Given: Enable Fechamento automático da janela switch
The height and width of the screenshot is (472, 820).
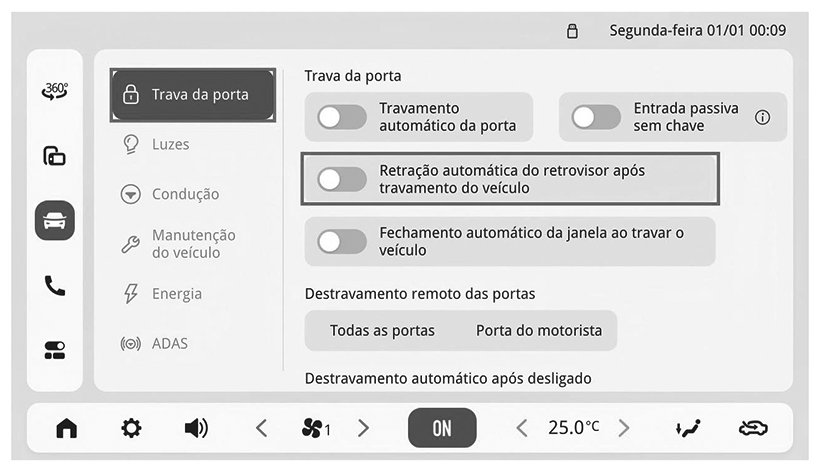Looking at the screenshot, I should 342,242.
